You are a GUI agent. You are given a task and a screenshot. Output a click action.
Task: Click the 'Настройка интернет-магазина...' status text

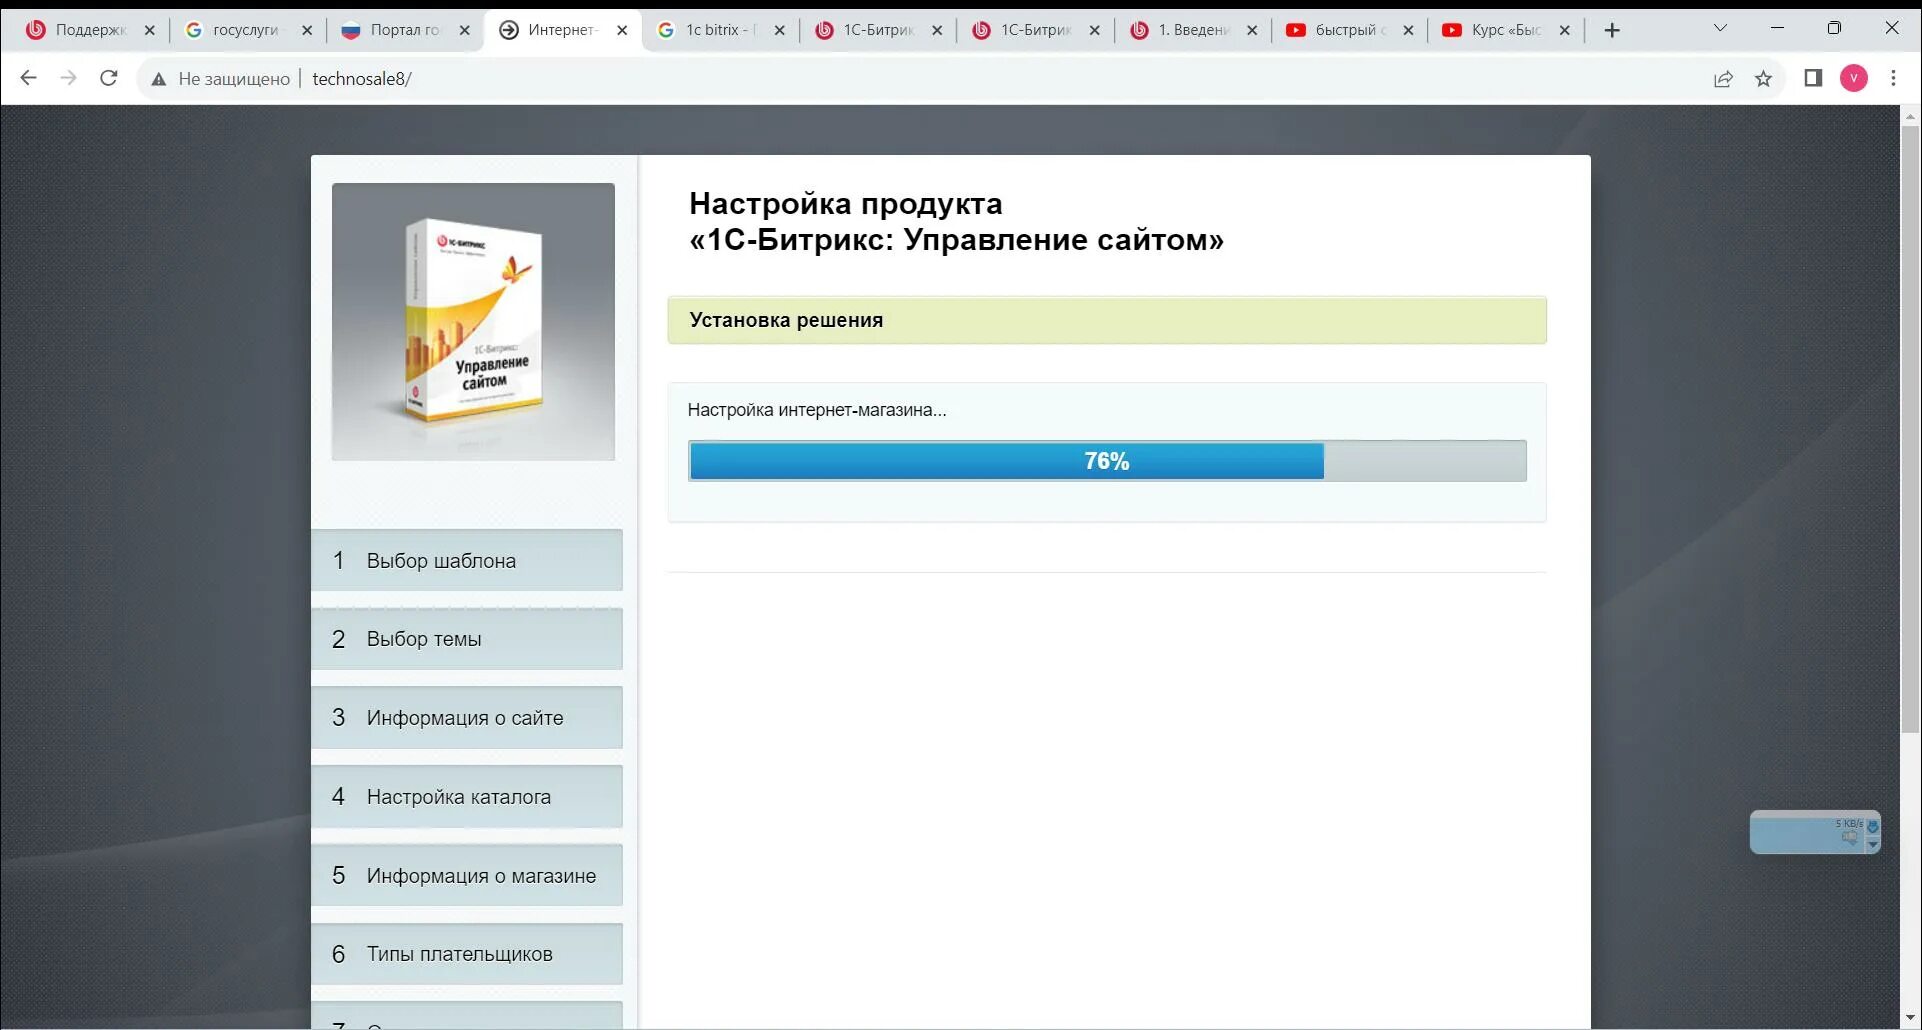click(817, 410)
